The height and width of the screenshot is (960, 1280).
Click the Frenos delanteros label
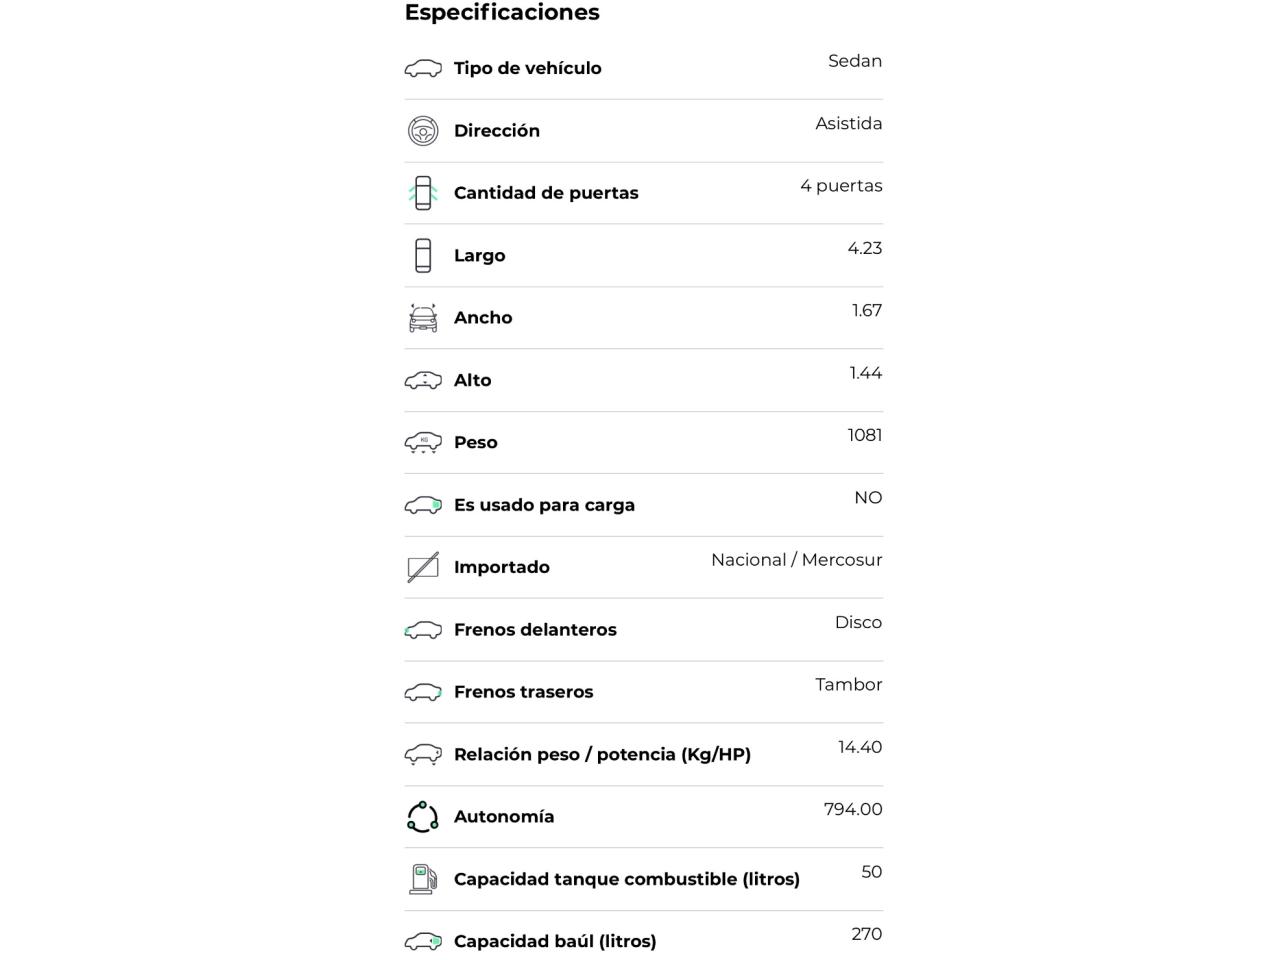(535, 630)
